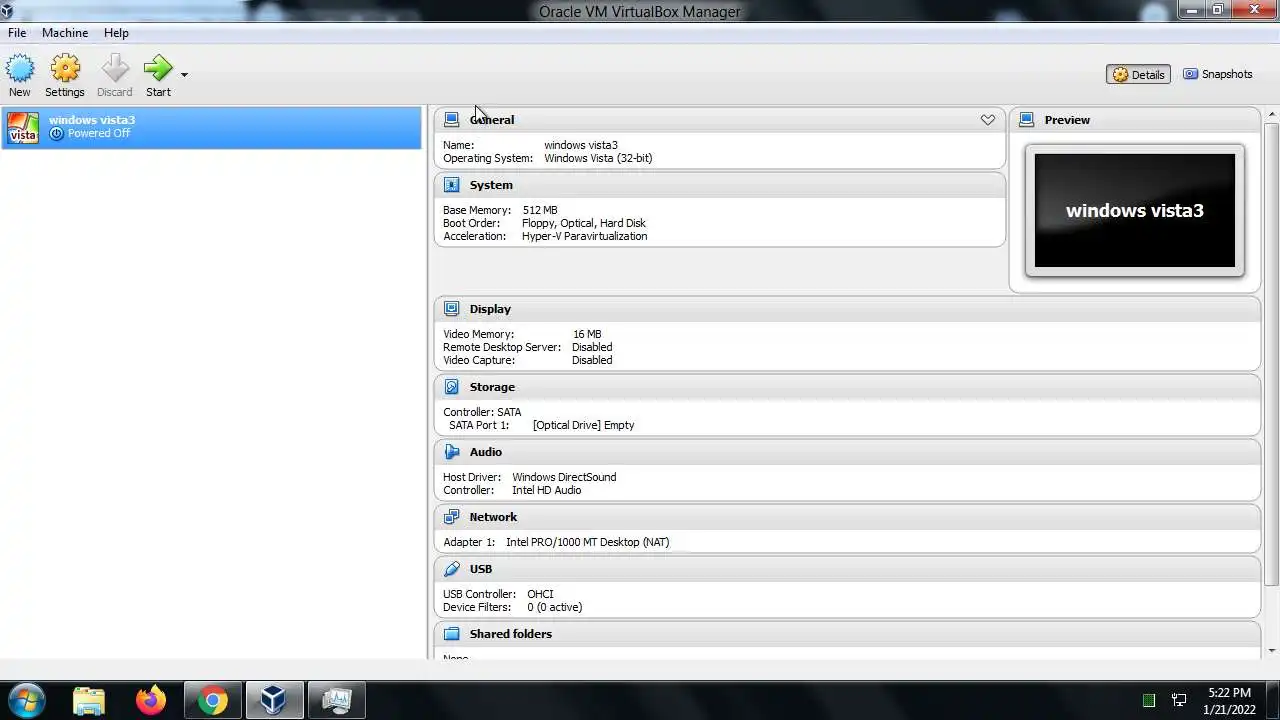Open the Audio settings header link
Viewport: 1280px width, 720px height.
pos(486,452)
